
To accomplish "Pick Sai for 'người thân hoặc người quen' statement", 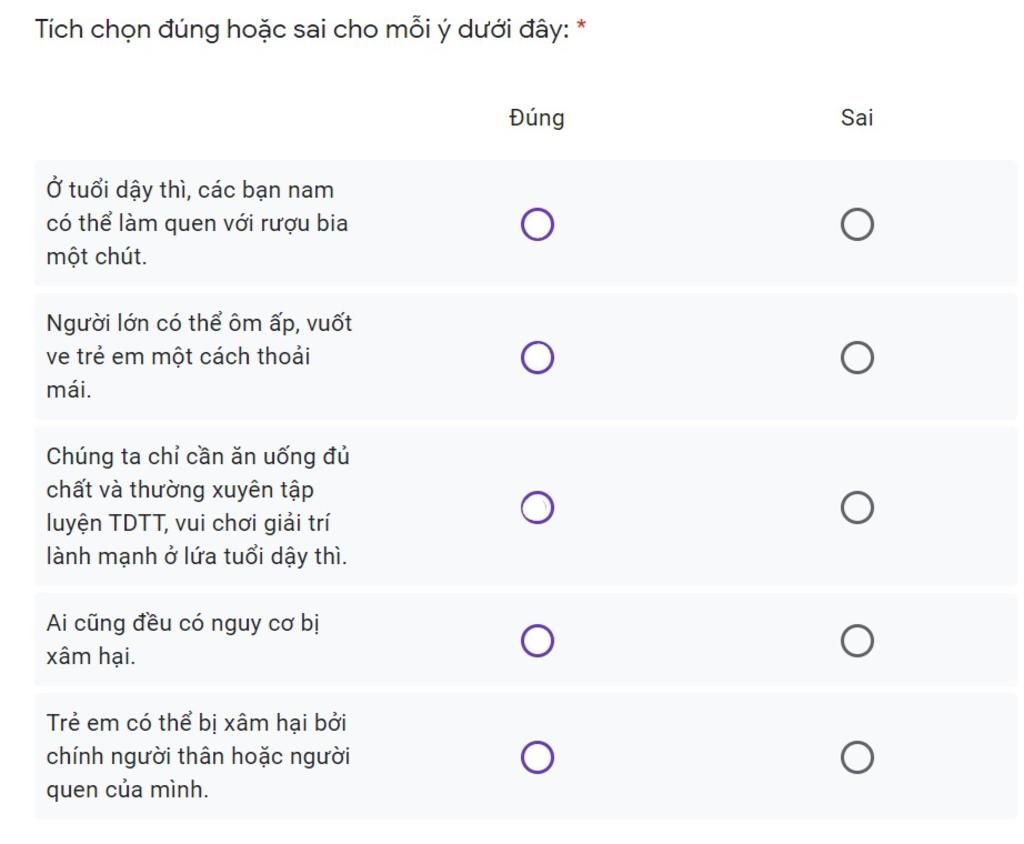I will coord(857,757).
